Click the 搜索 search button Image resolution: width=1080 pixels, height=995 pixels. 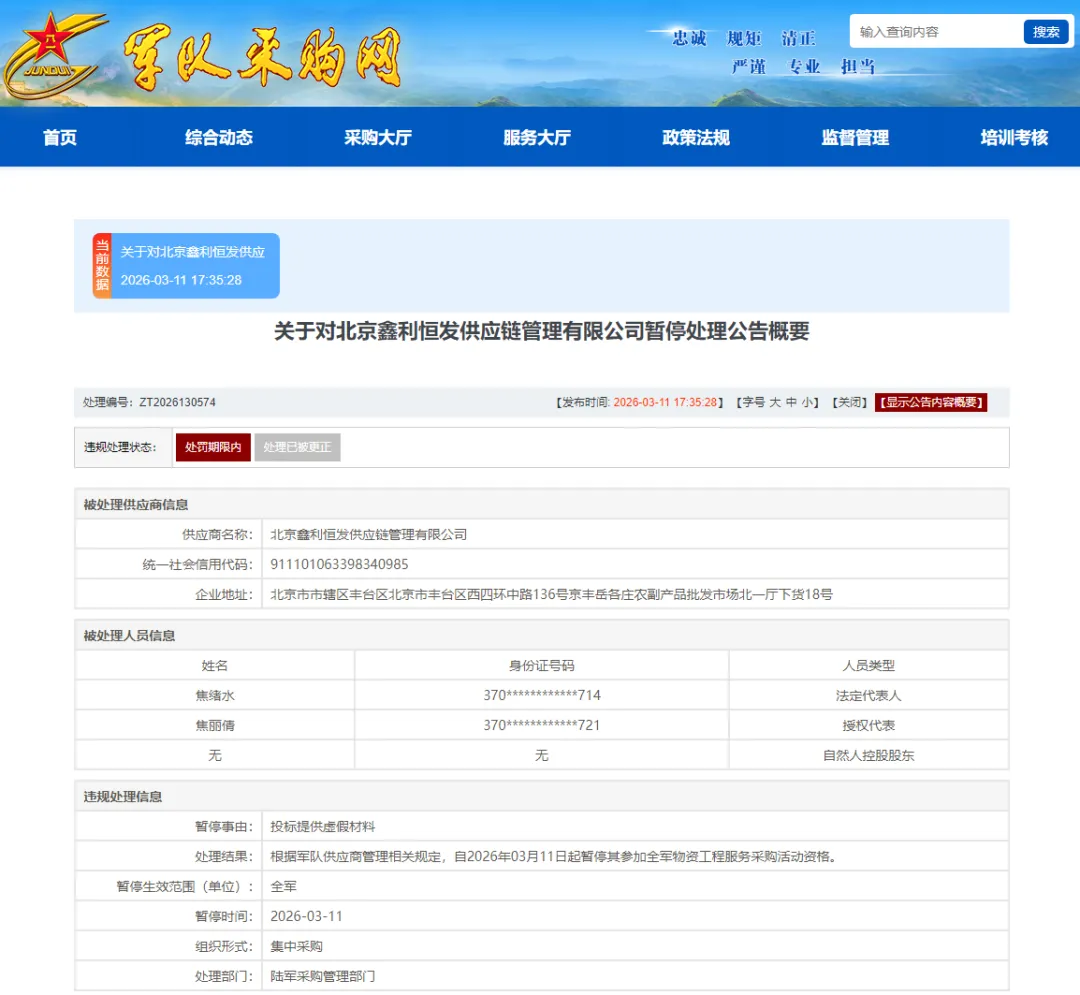click(1046, 32)
